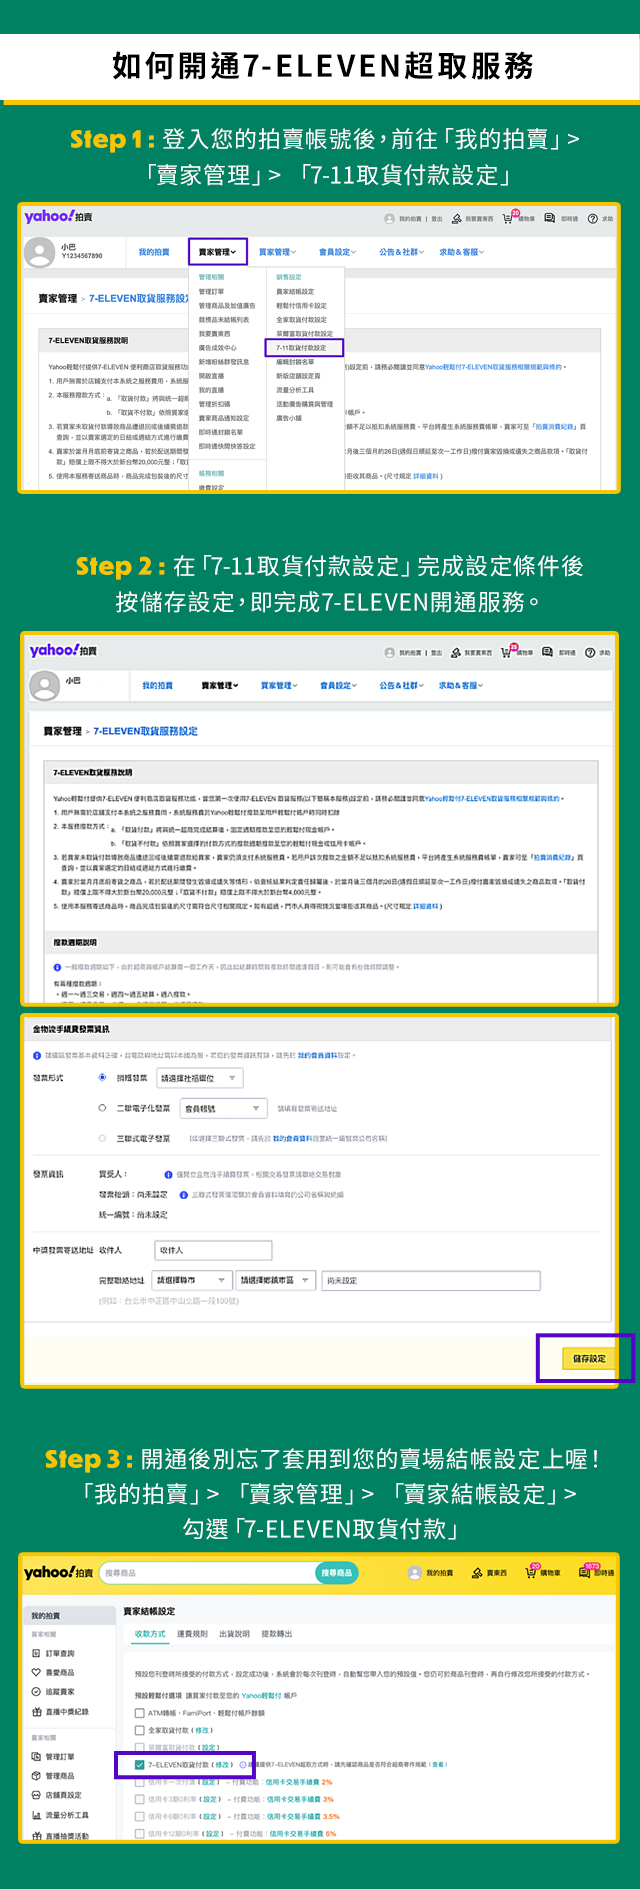Viewport: 640px width, 1889px height.
Task: Open the 會員載具 dropdown
Action: [223, 1108]
